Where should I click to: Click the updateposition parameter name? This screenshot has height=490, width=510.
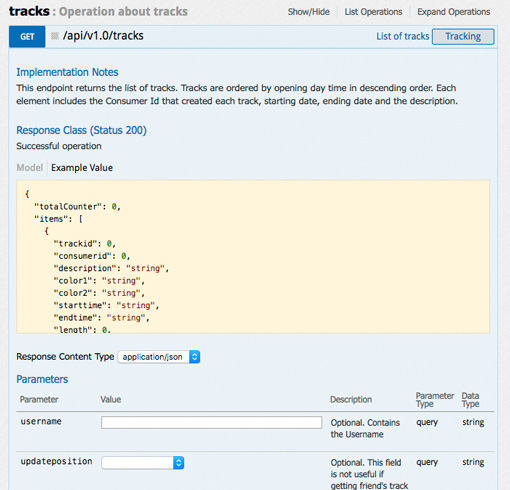coord(56,461)
